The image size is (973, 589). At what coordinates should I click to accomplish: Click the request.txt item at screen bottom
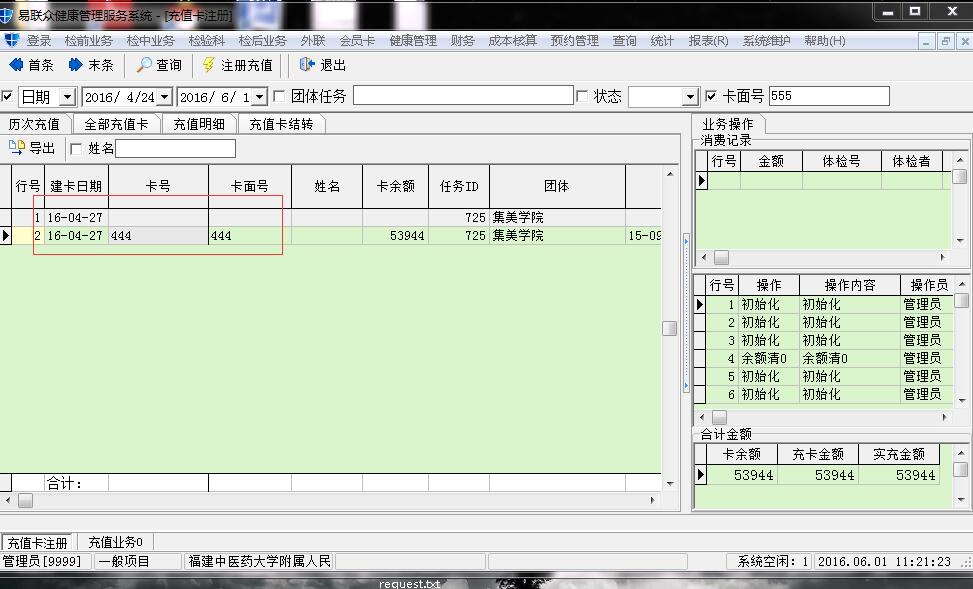pos(410,583)
